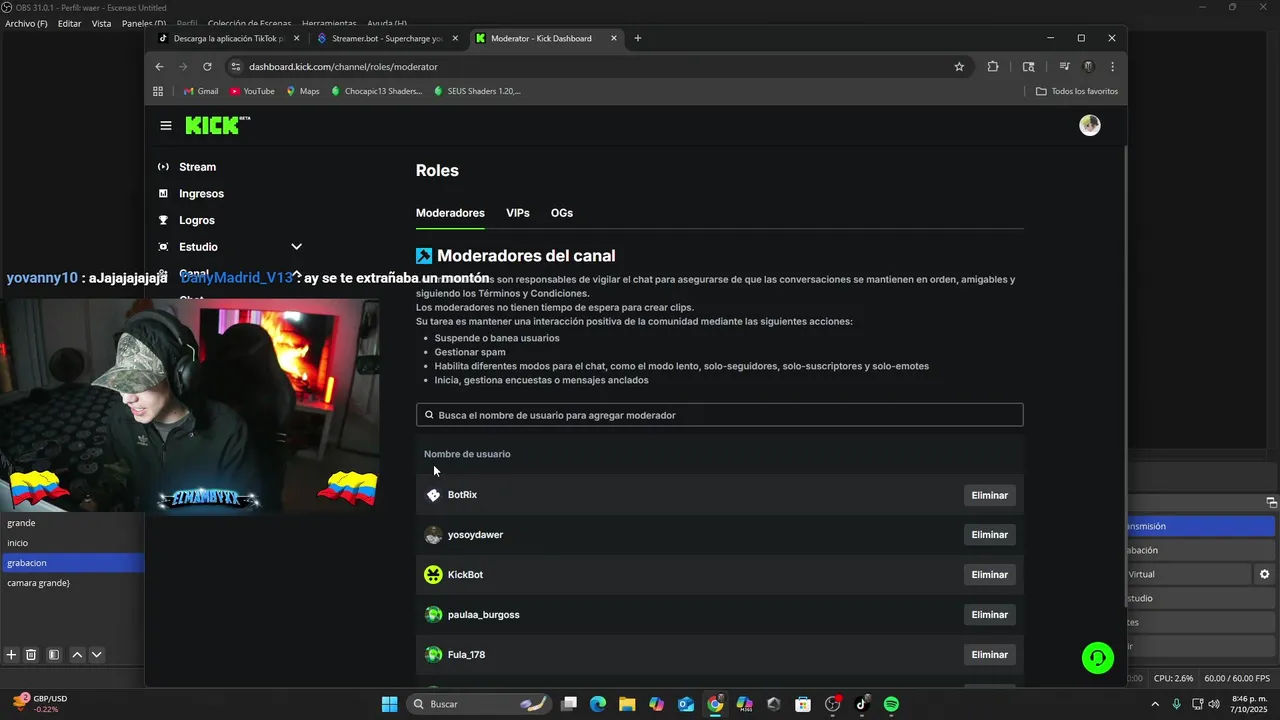Viewport: 1280px width, 720px height.
Task: Open TikTok app from the taskbar
Action: (862, 704)
